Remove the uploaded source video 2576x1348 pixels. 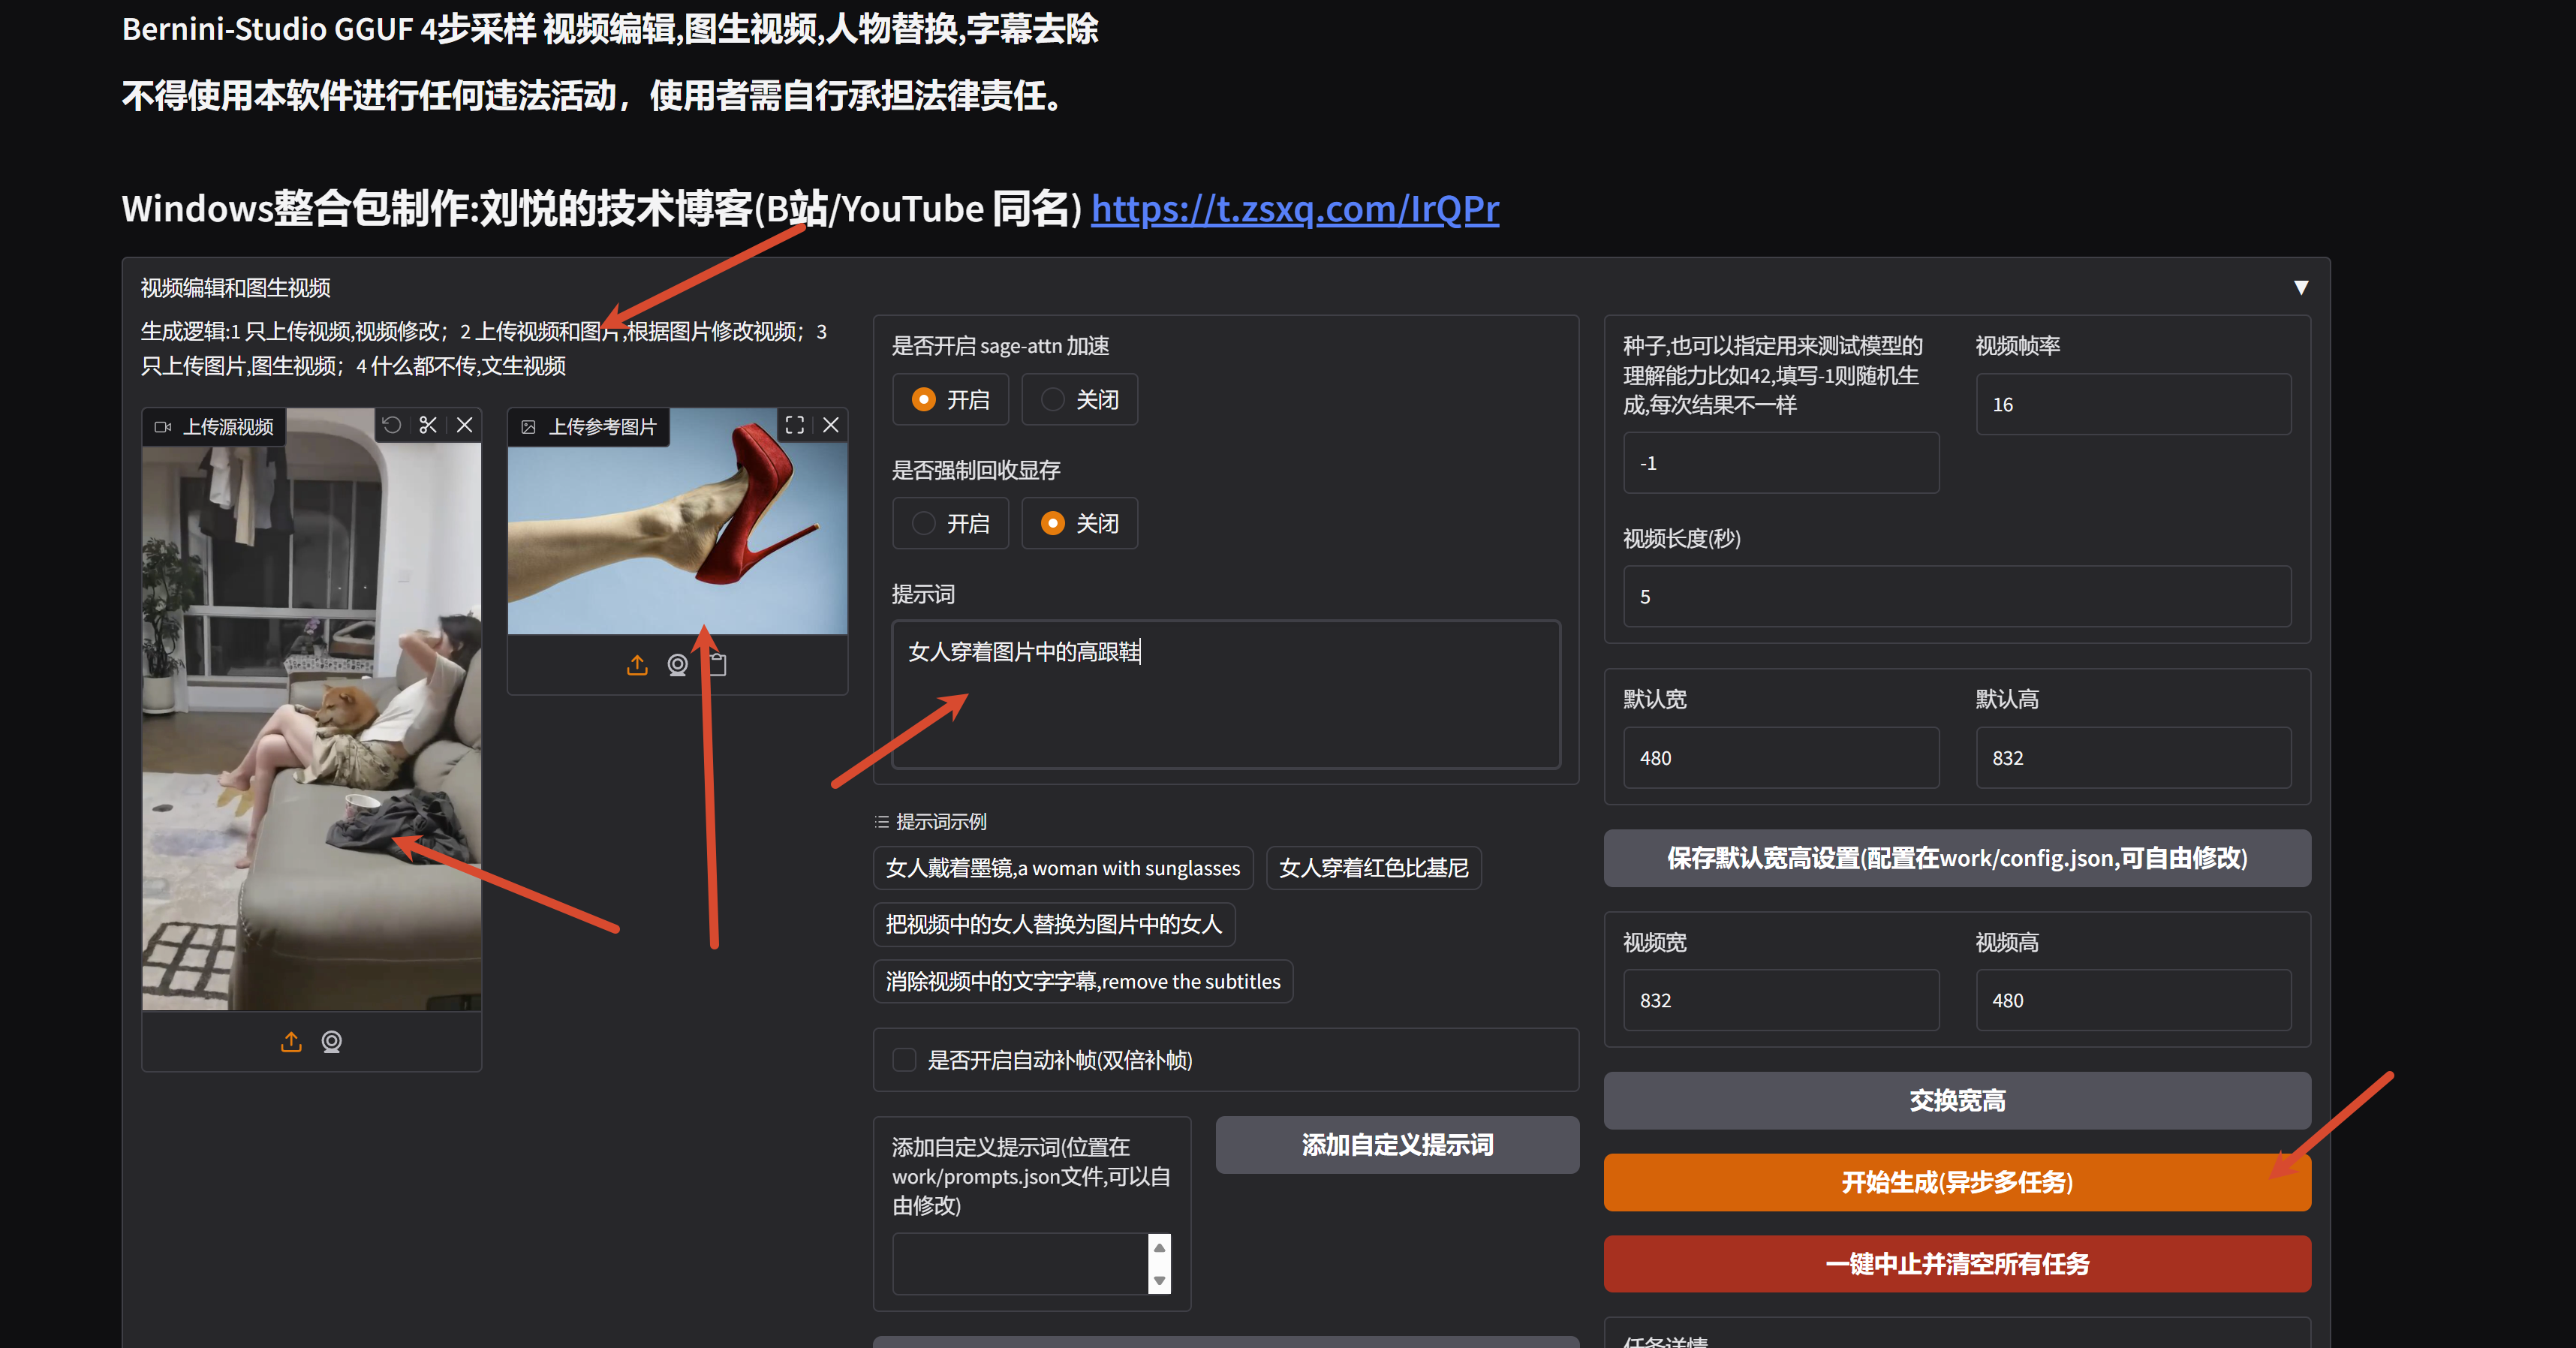(x=465, y=425)
